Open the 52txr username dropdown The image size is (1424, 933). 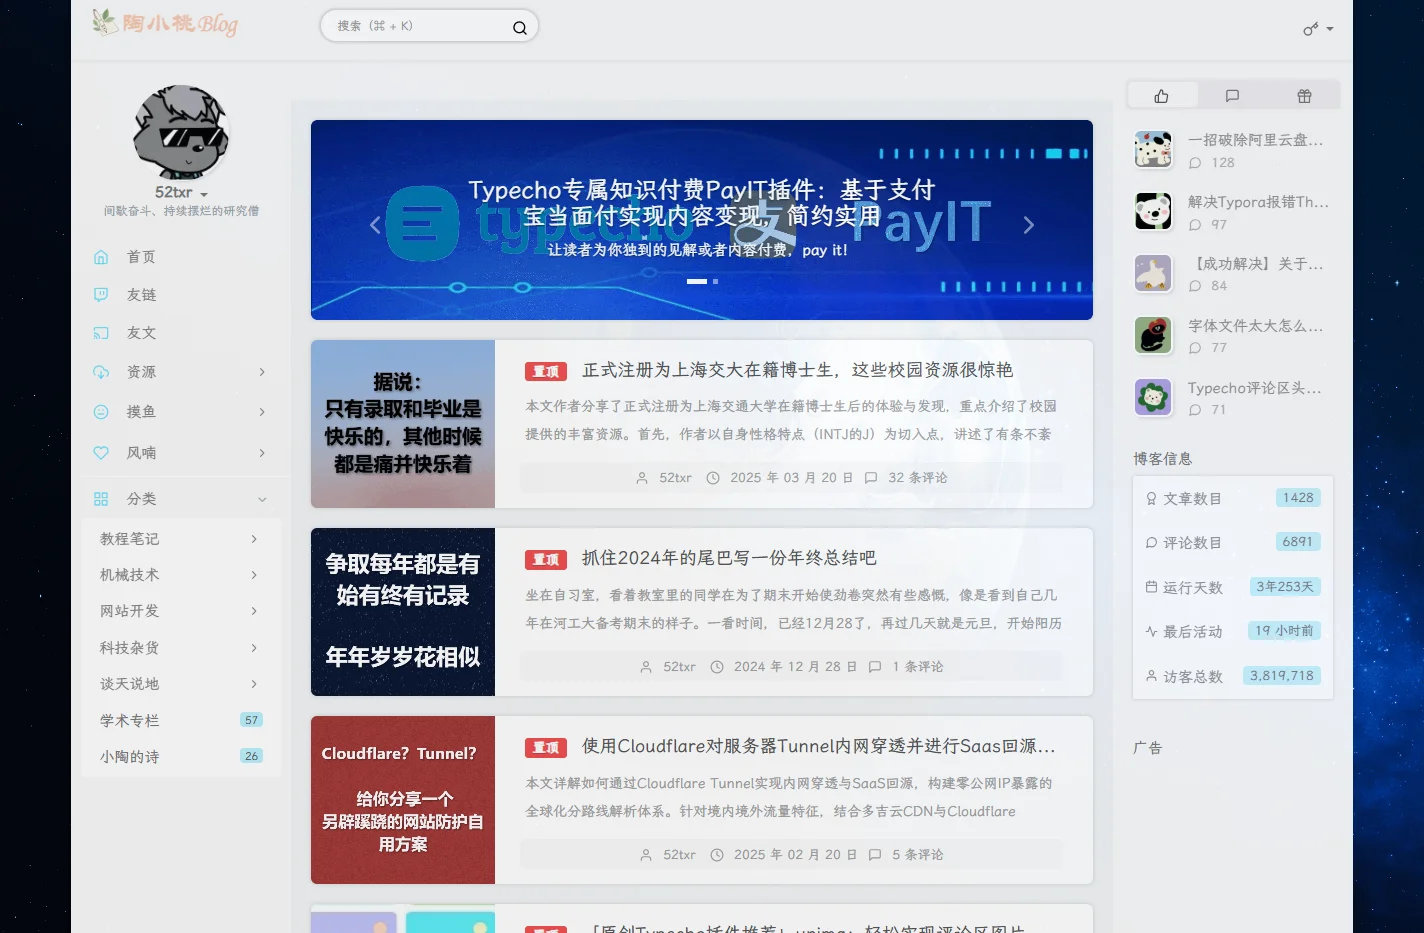[x=181, y=193]
